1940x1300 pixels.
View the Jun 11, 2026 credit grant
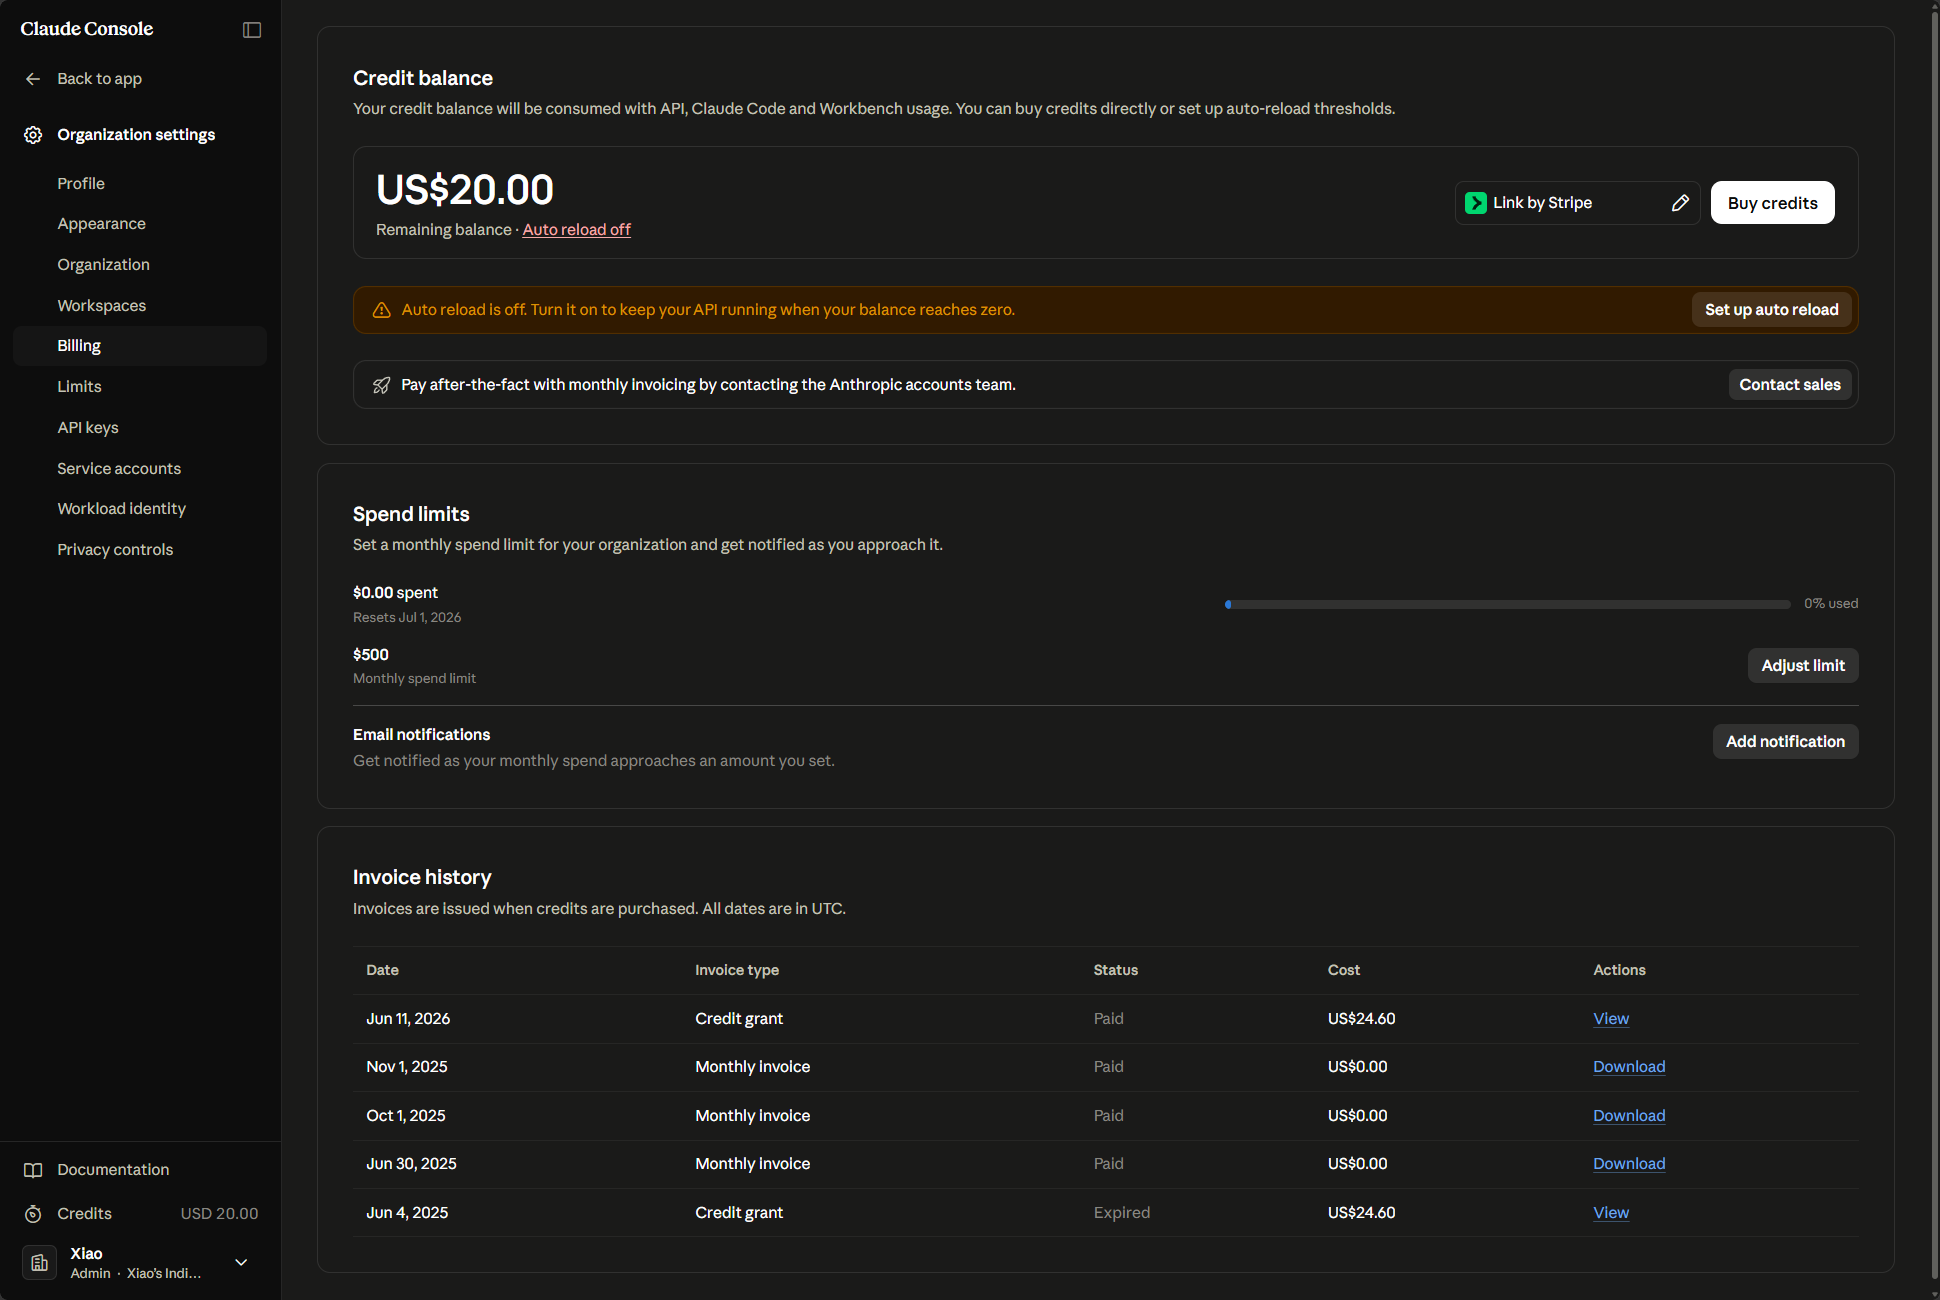tap(1611, 1019)
